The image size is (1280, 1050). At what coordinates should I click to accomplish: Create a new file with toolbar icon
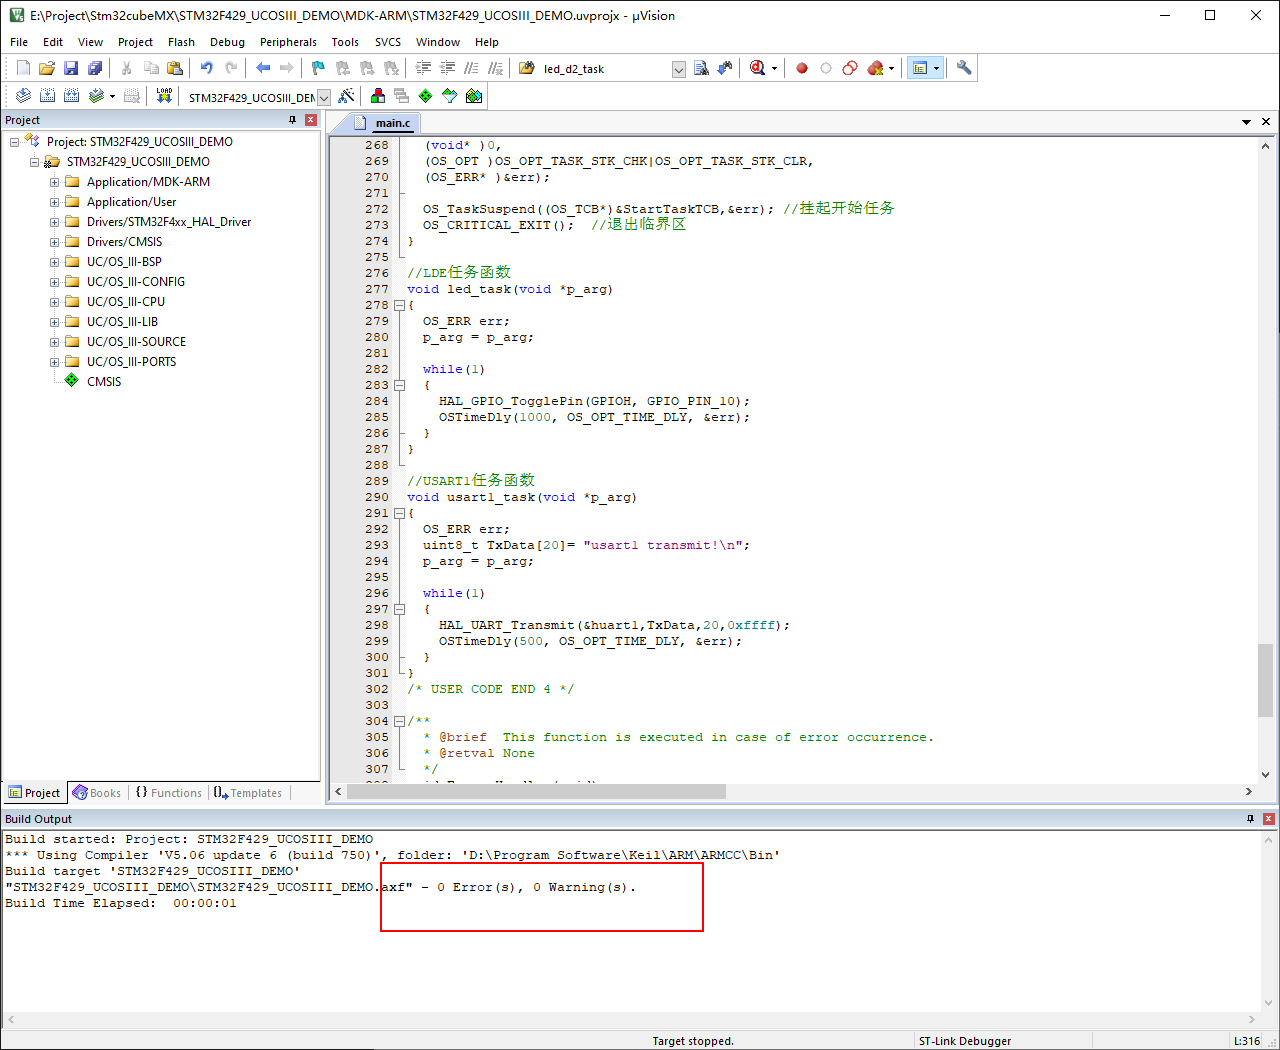tap(23, 68)
